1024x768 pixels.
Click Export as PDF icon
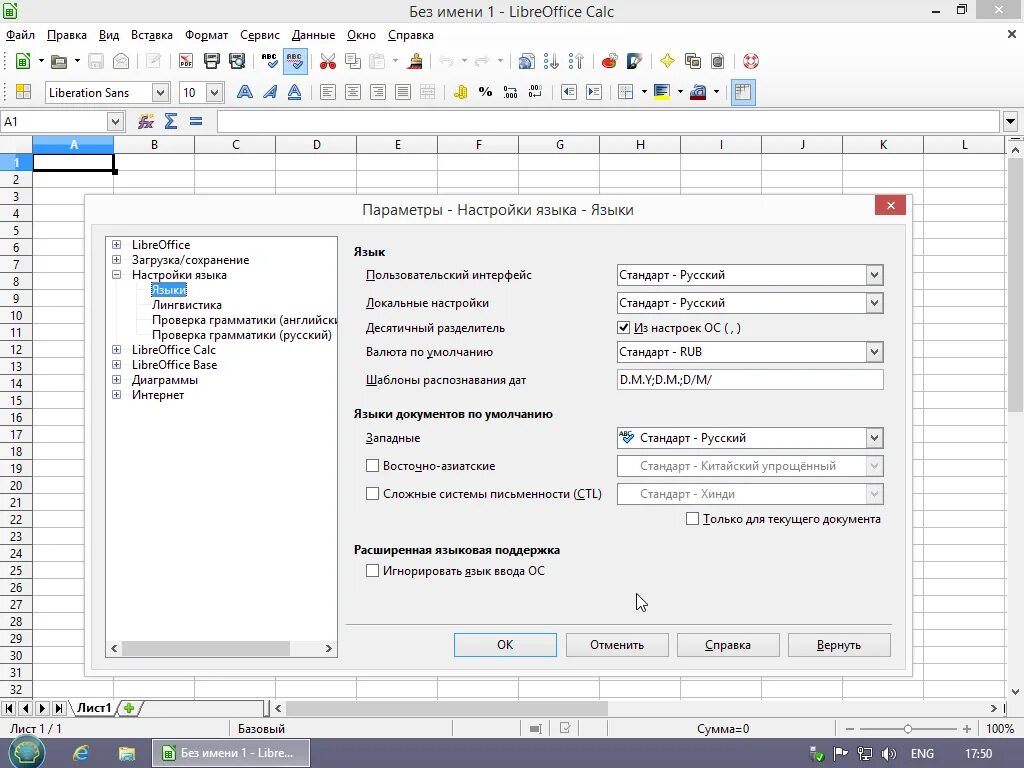[186, 61]
